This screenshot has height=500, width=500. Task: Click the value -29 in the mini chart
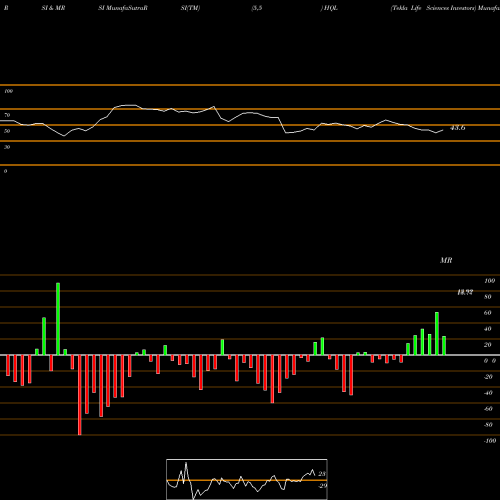point(323,486)
